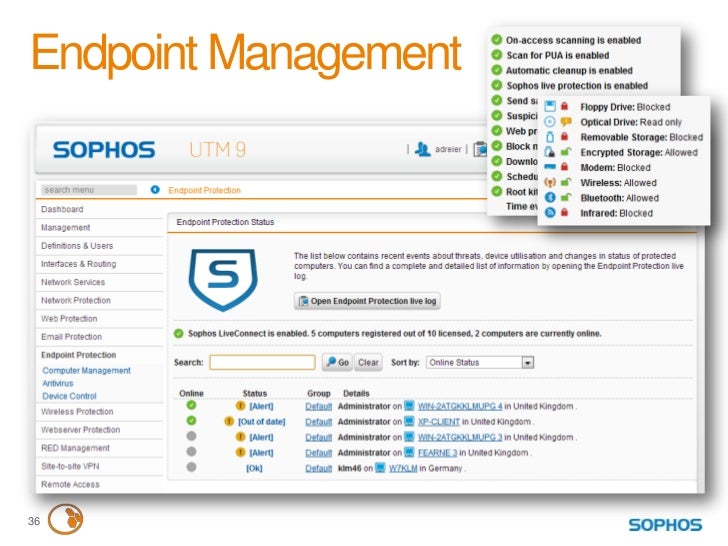Click computer icon beside WIN-2ATGKKLMUPG 4
Image resolution: width=728 pixels, height=546 pixels.
click(x=409, y=406)
